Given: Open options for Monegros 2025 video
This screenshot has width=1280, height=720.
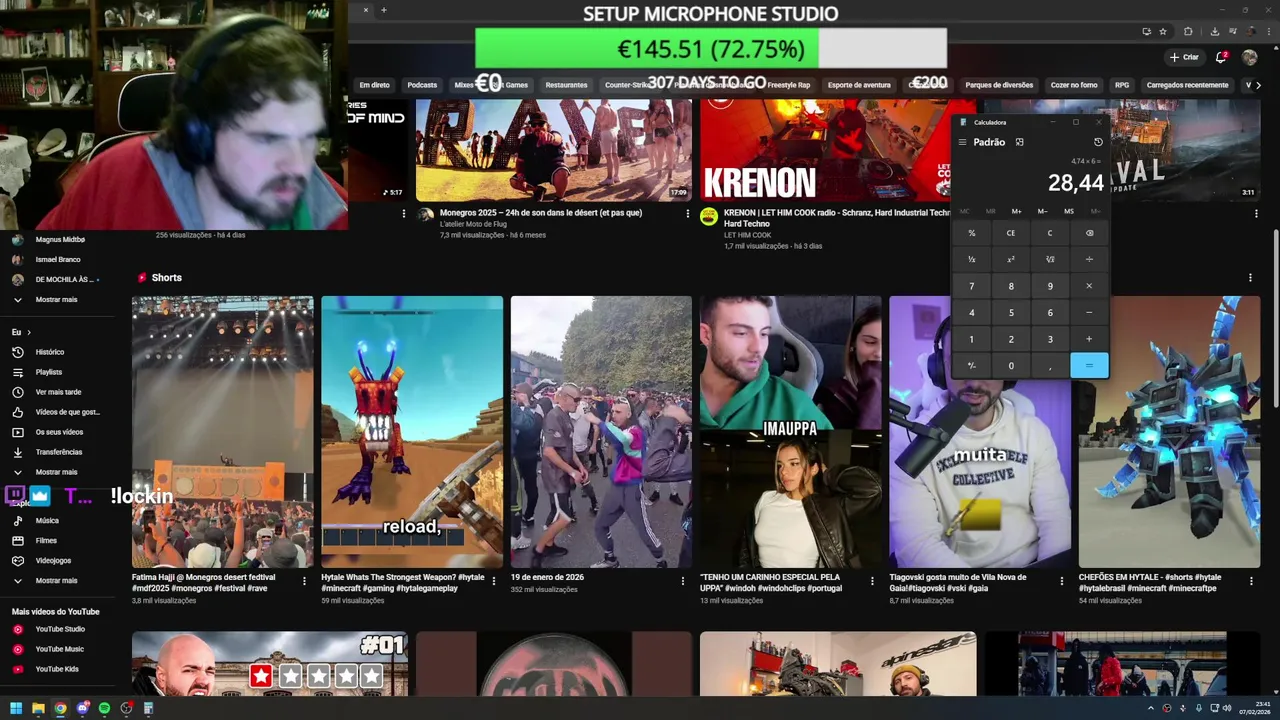Looking at the screenshot, I should coord(687,214).
